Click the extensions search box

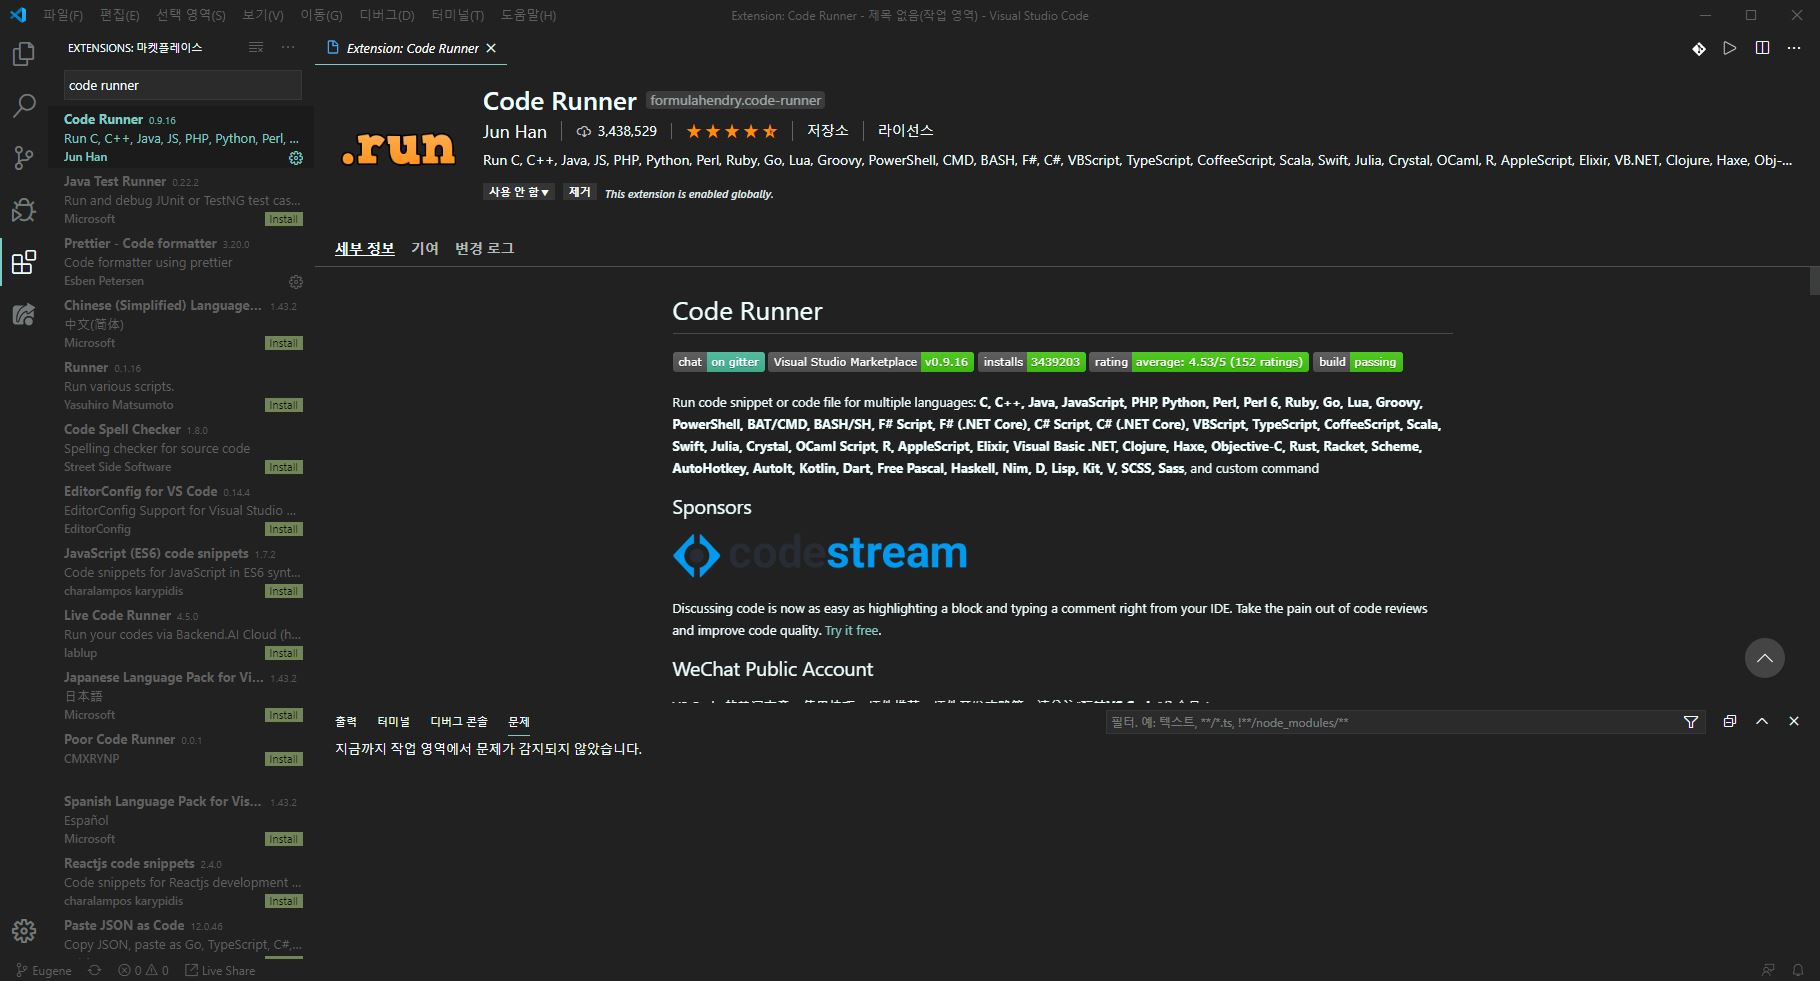(182, 85)
